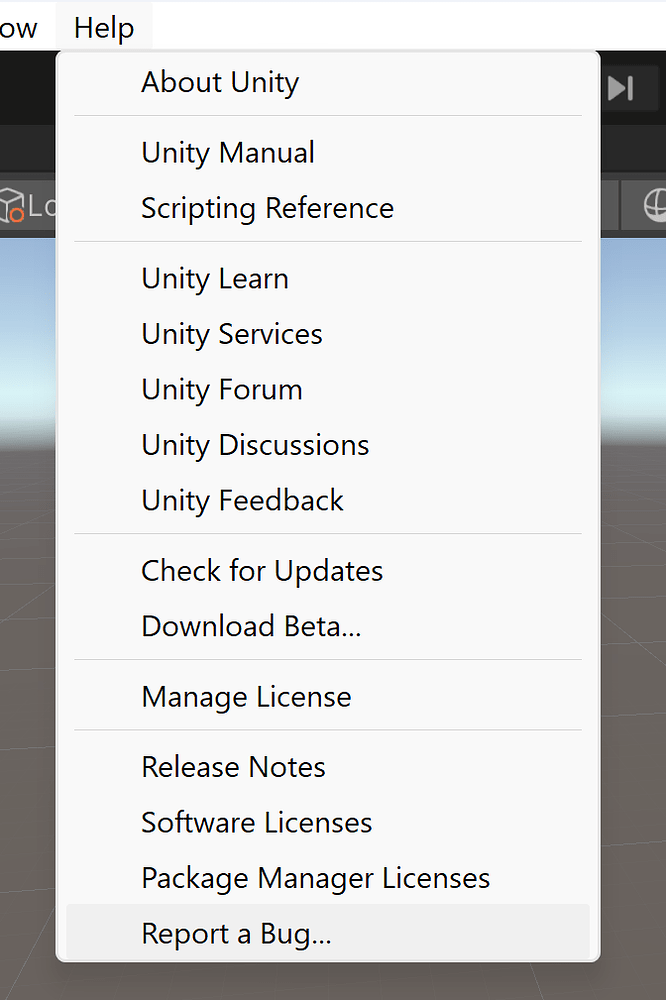Screen dimensions: 666x1000
Task: Select Software Licenses
Action: [x=256, y=822]
